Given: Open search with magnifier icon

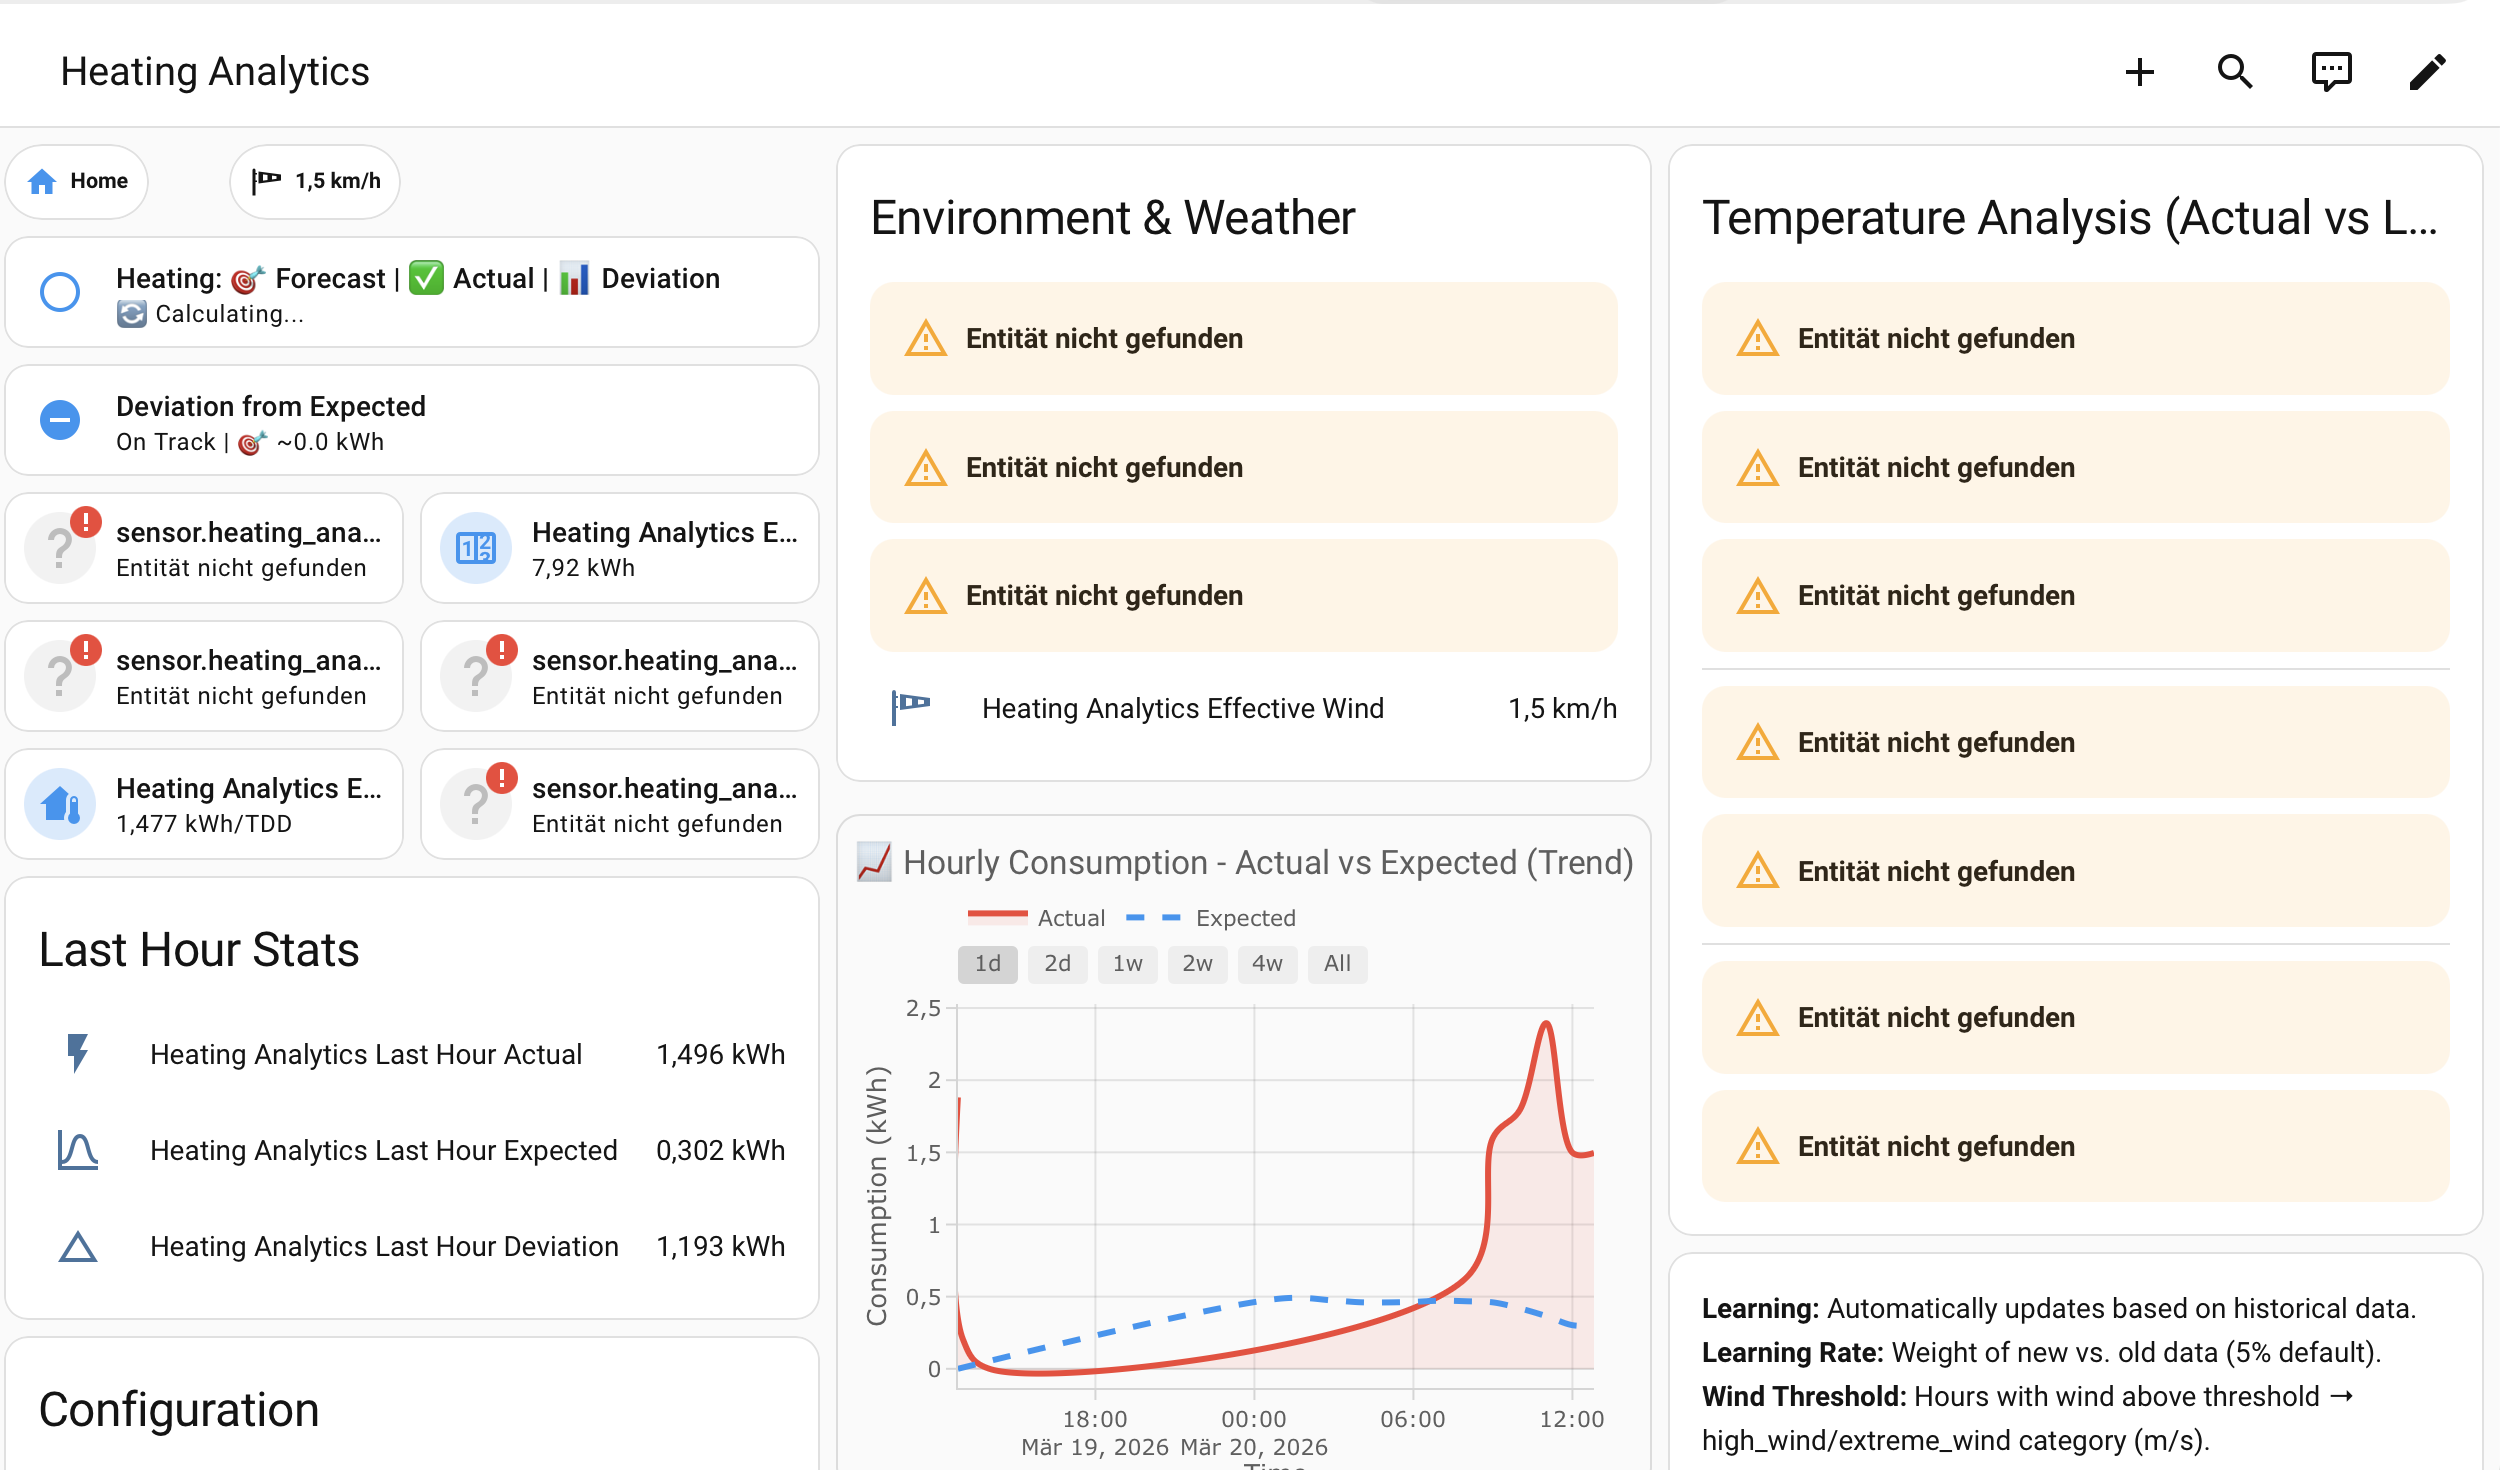Looking at the screenshot, I should pos(2235,72).
